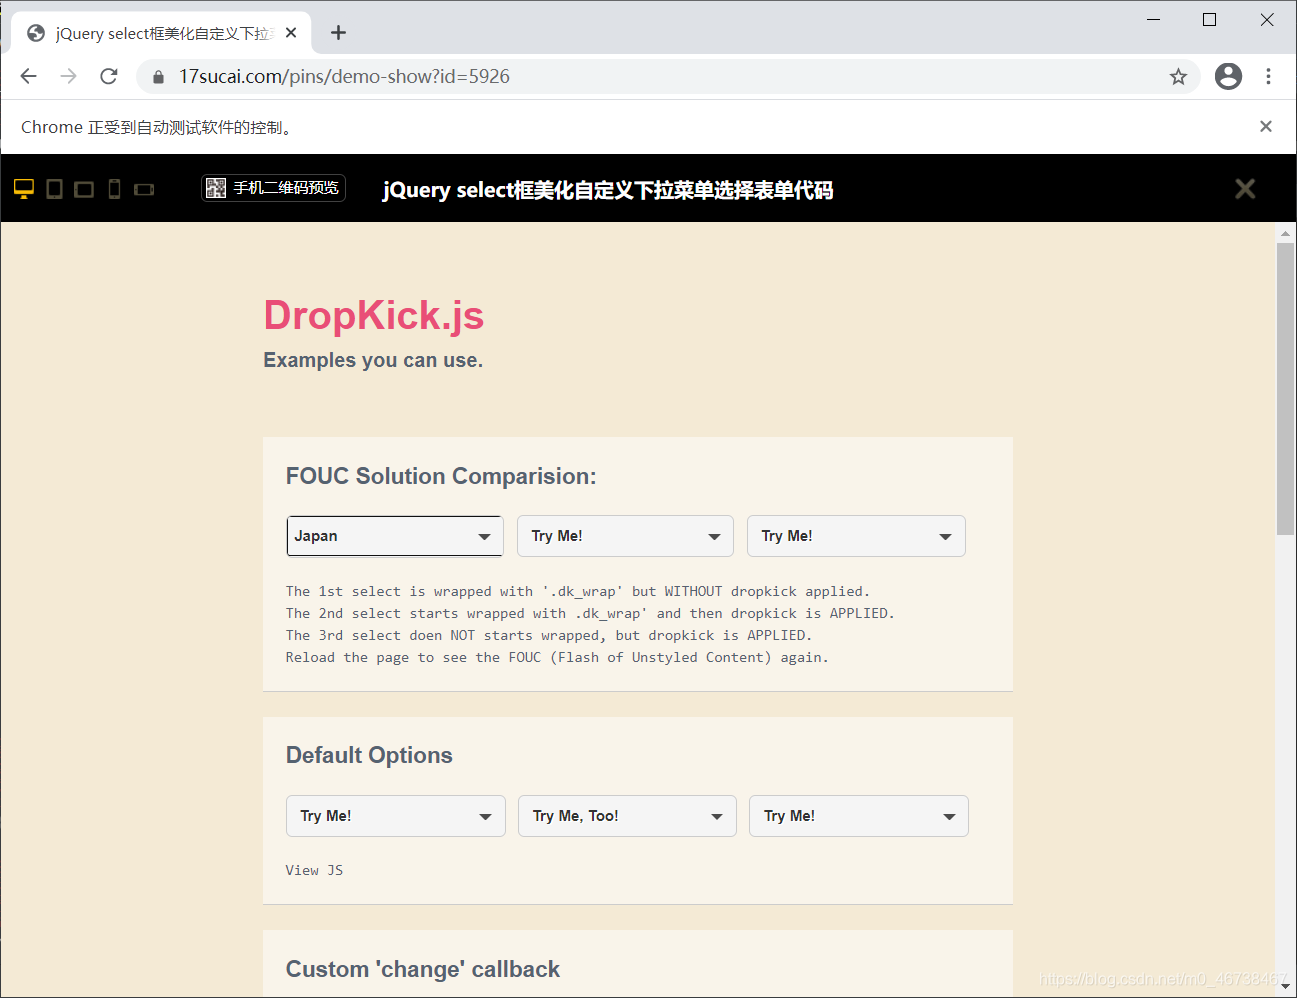Go forward in browser history
This screenshot has width=1297, height=998.
coord(68,76)
